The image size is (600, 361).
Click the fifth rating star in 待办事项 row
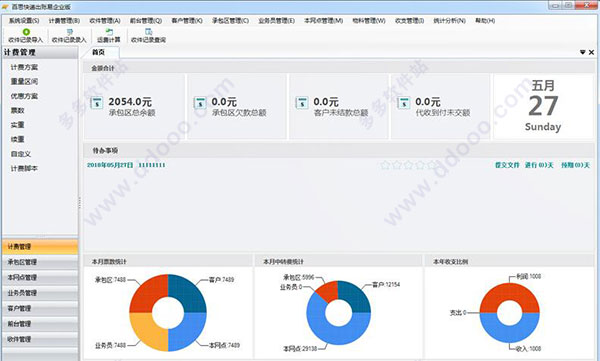[x=432, y=165]
